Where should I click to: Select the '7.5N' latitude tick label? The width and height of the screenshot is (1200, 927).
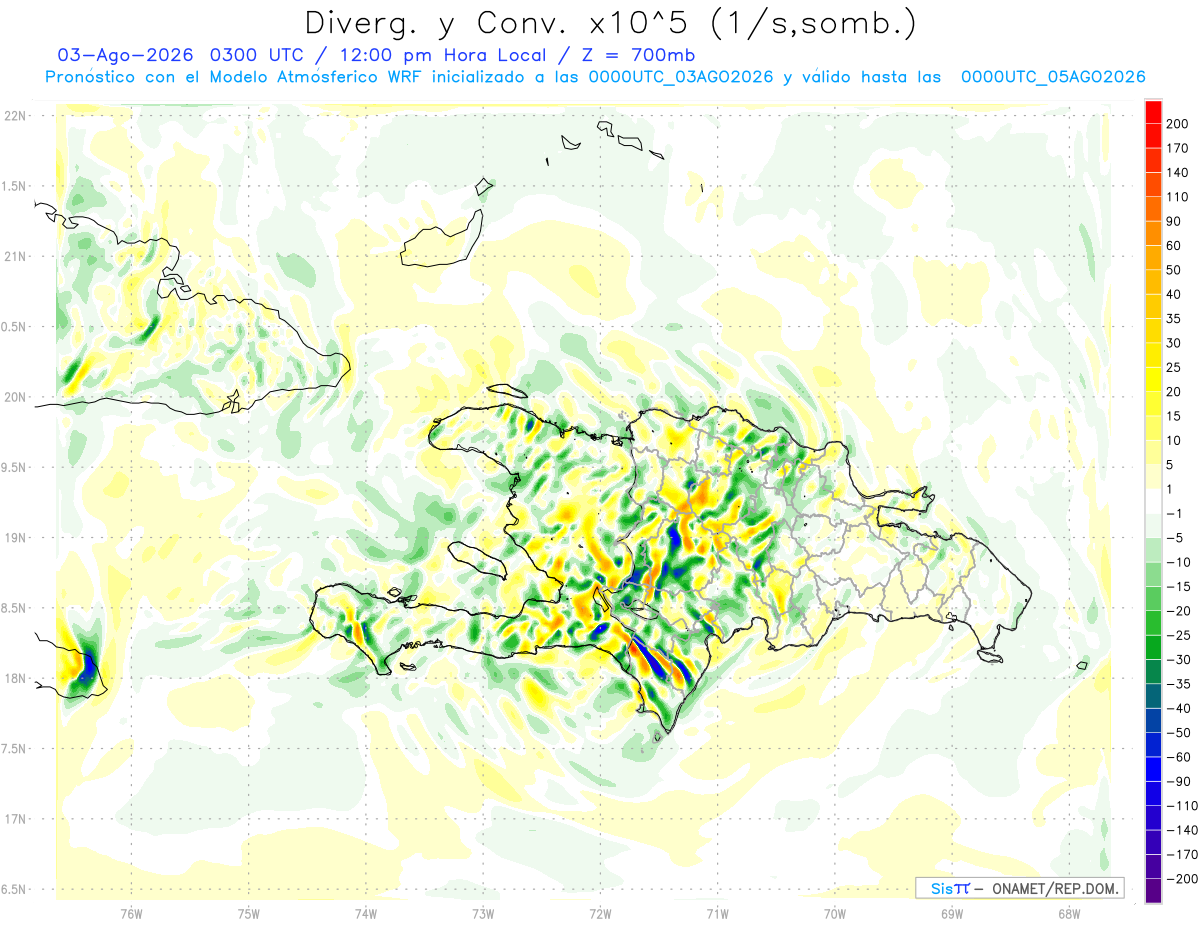[x=15, y=748]
